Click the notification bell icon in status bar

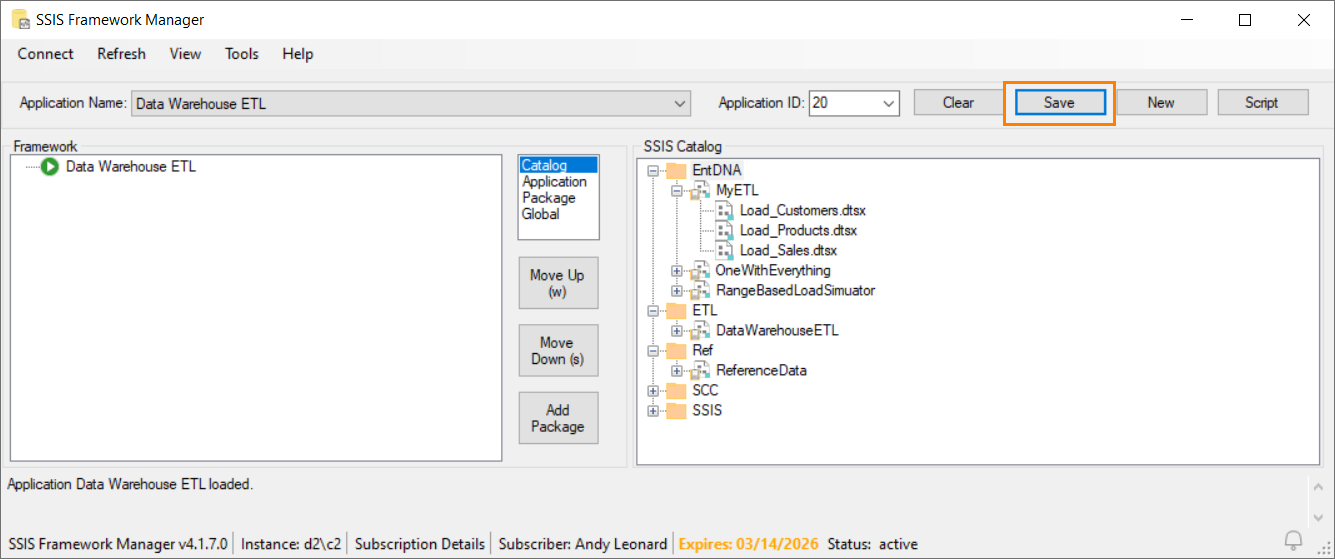[1294, 543]
